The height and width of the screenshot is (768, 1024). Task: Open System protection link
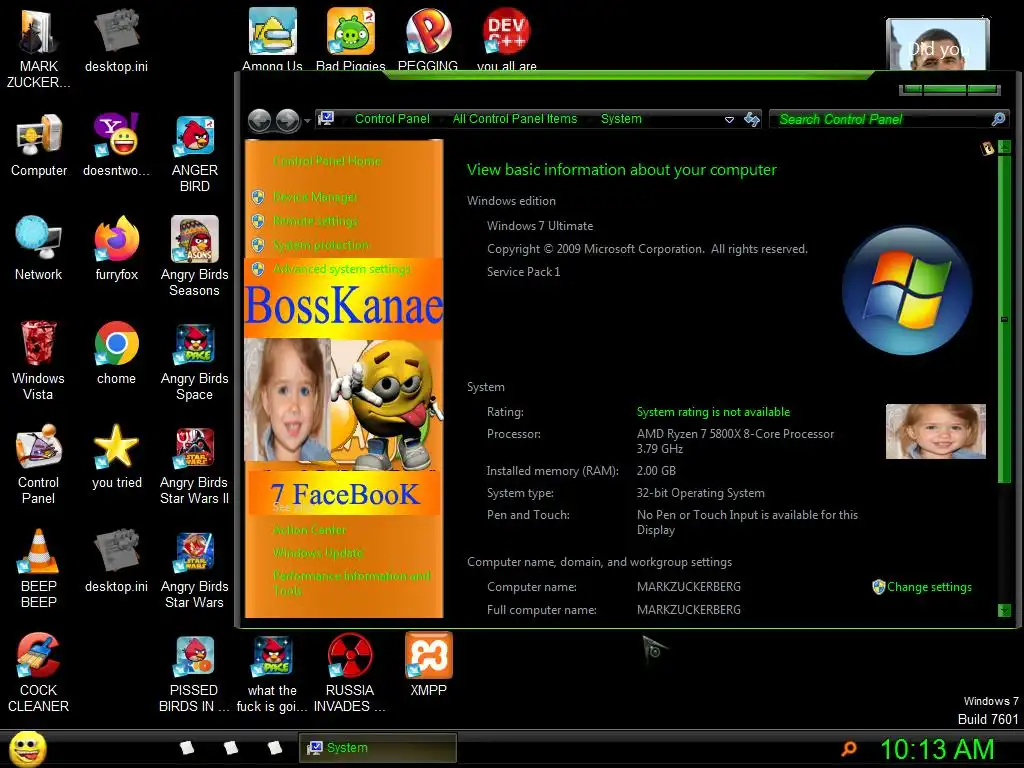click(x=321, y=245)
